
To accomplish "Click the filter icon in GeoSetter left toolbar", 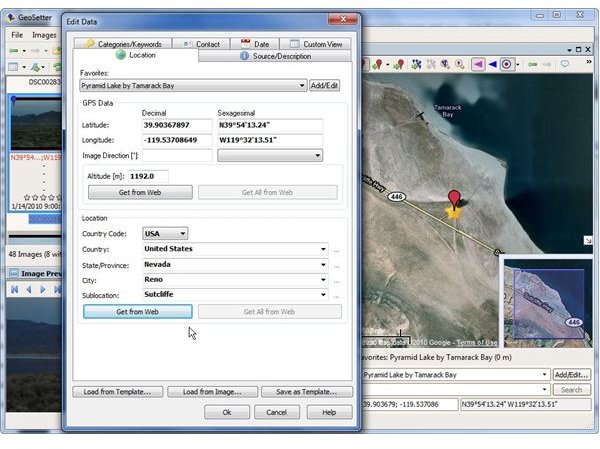I will [x=35, y=67].
